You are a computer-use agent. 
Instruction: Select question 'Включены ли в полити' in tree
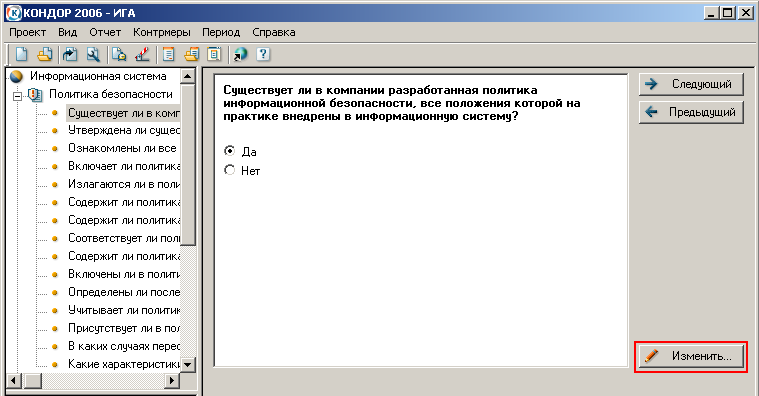tap(123, 274)
